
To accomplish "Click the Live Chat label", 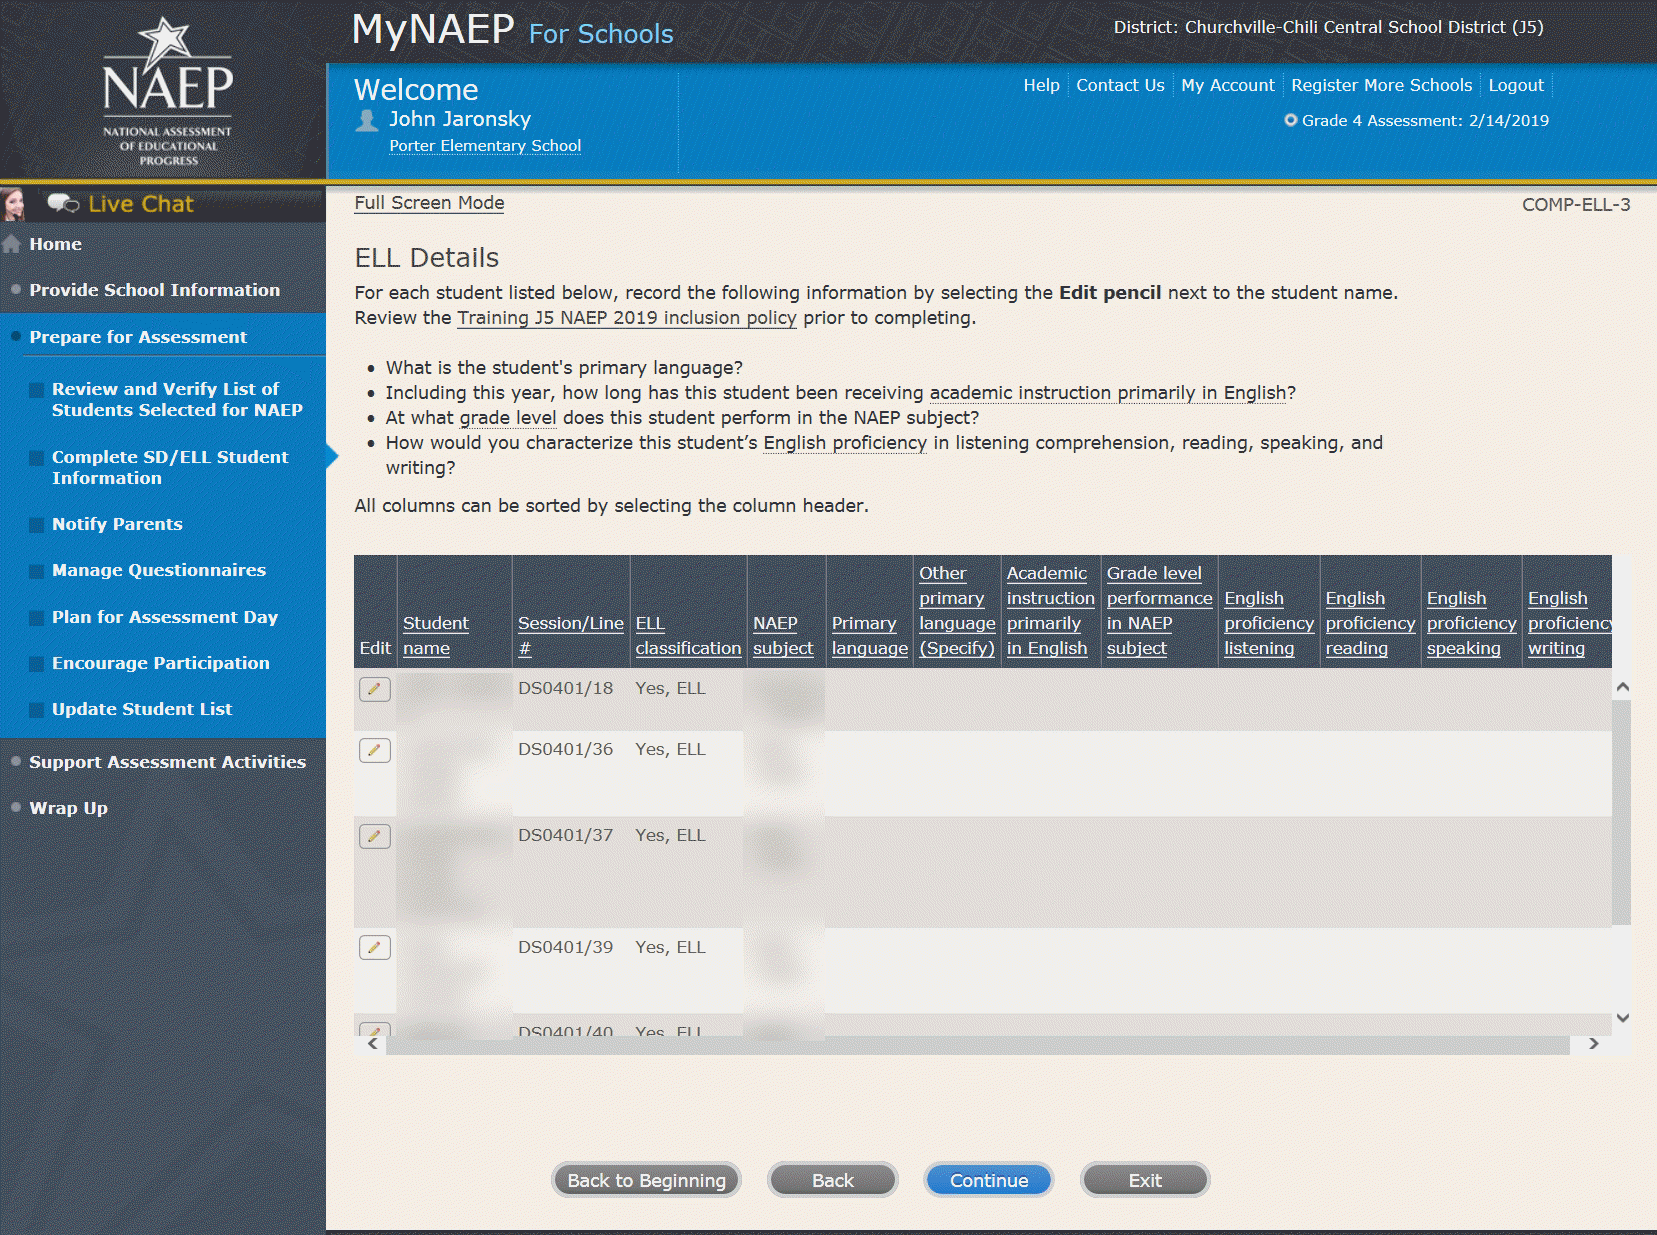I will click(141, 204).
